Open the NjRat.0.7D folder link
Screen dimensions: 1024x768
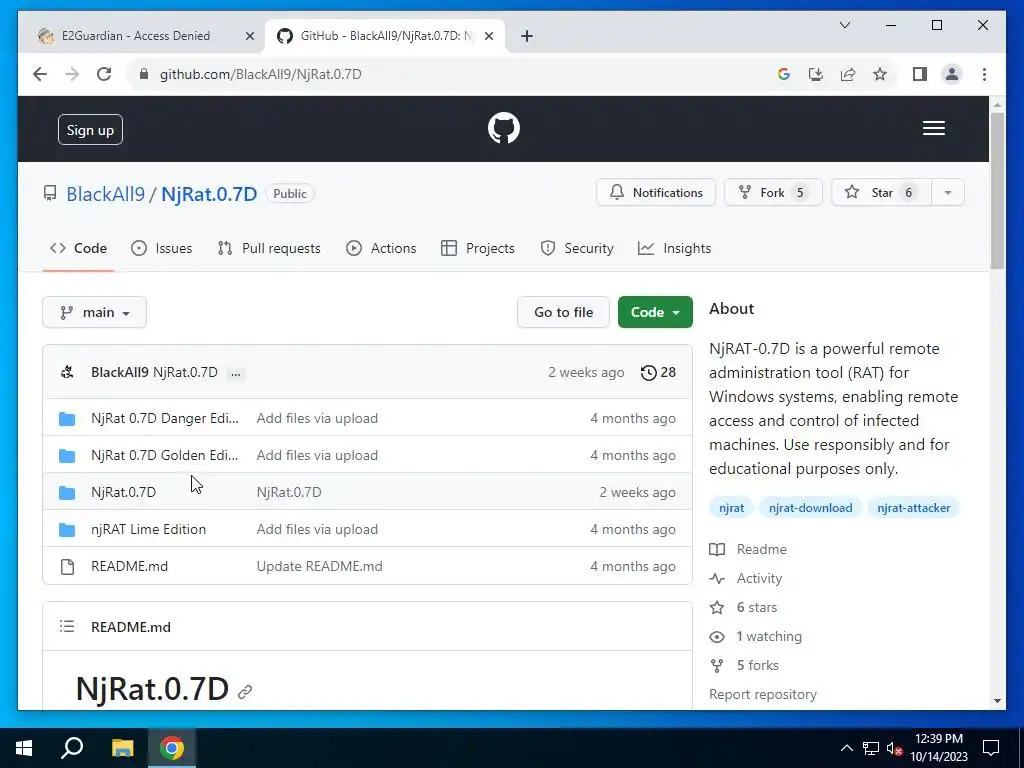[123, 493]
